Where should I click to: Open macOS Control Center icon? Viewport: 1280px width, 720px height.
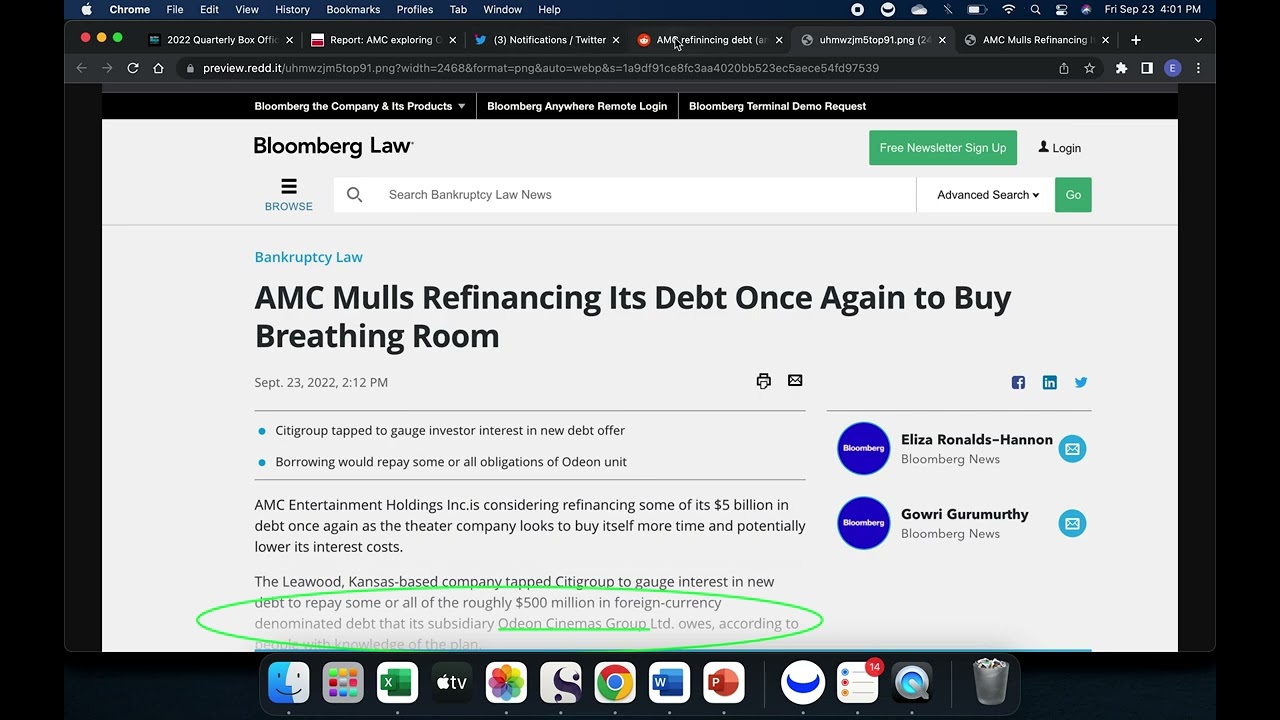coord(1061,9)
